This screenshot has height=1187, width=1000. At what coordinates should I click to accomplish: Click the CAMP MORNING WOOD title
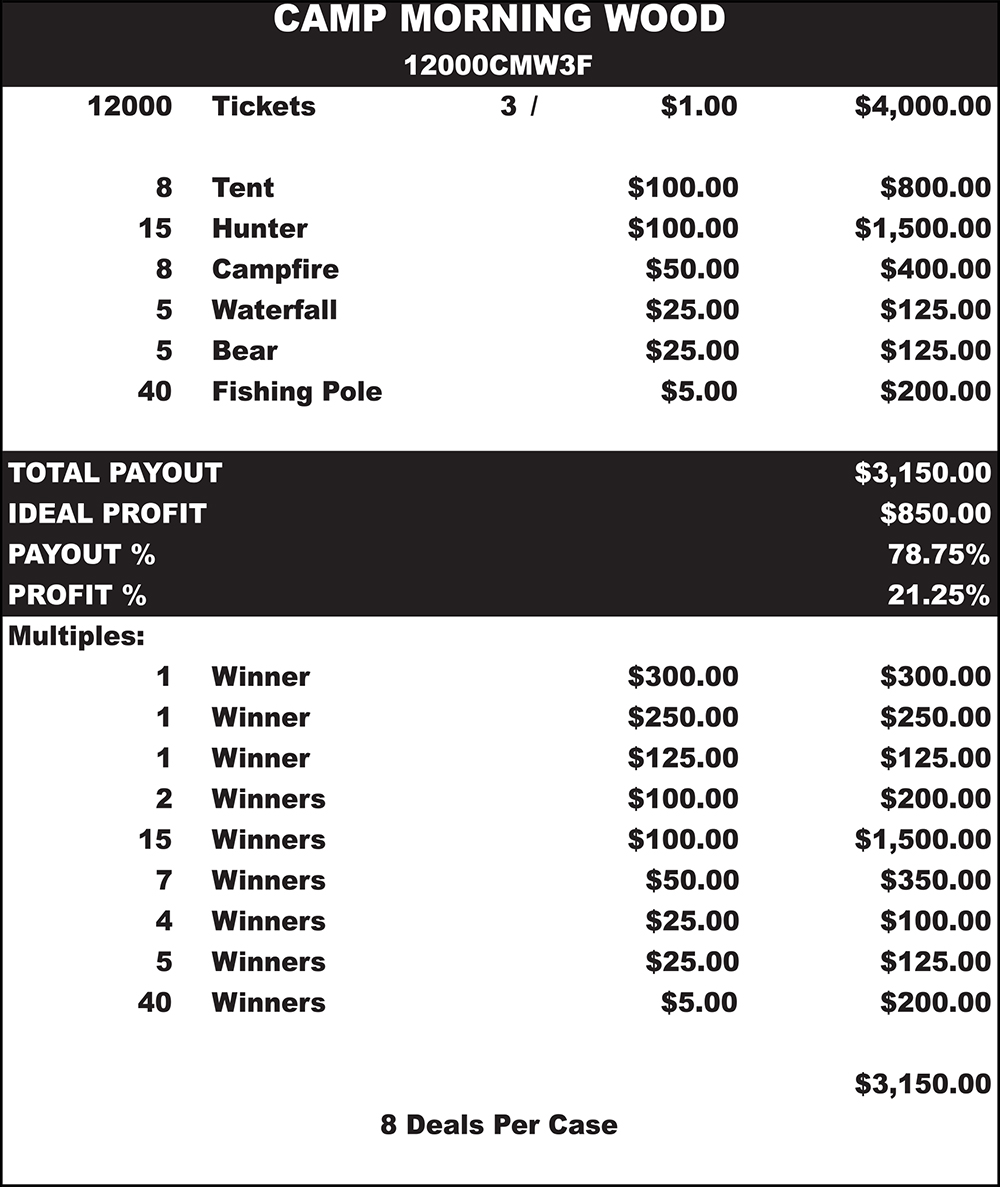499,20
